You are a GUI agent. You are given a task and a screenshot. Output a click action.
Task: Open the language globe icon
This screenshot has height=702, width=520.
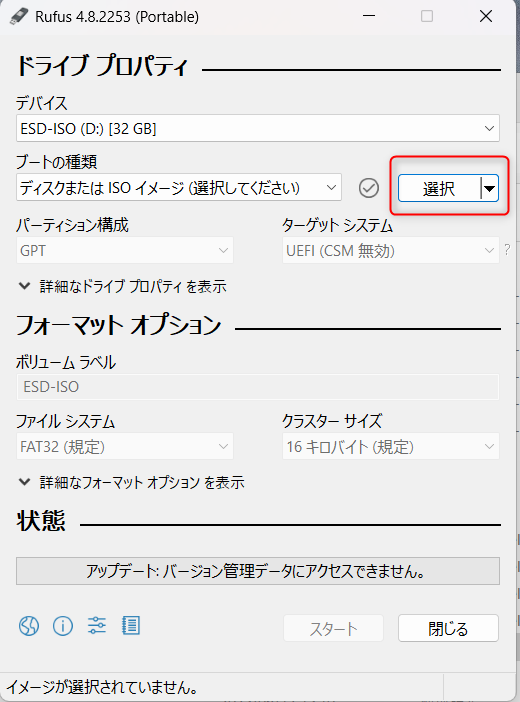(x=29, y=625)
